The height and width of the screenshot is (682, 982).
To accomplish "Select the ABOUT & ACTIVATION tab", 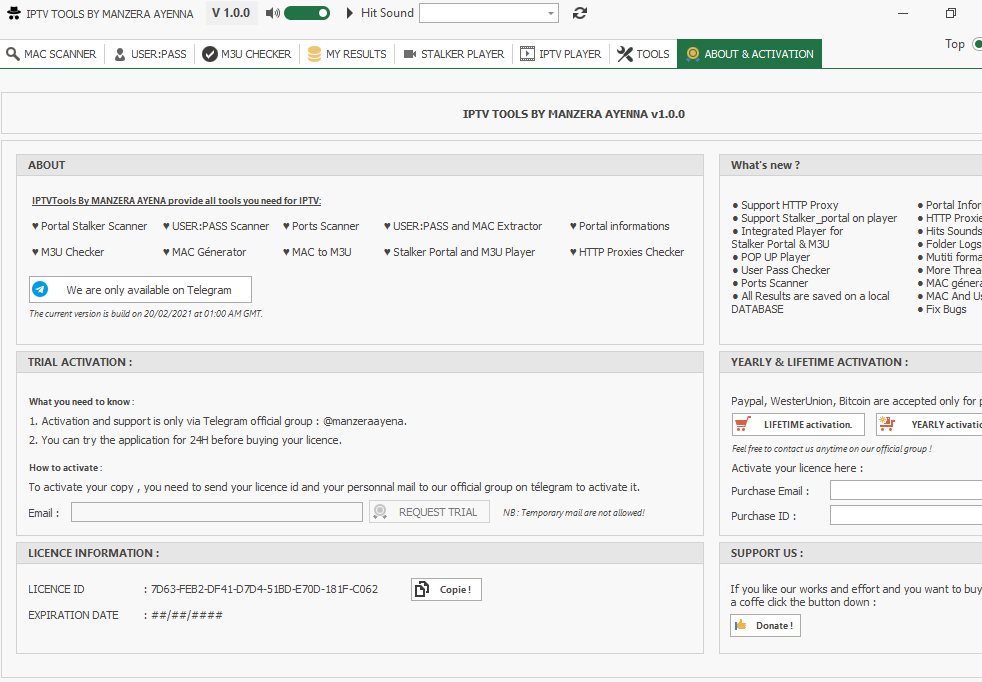I will 750,54.
